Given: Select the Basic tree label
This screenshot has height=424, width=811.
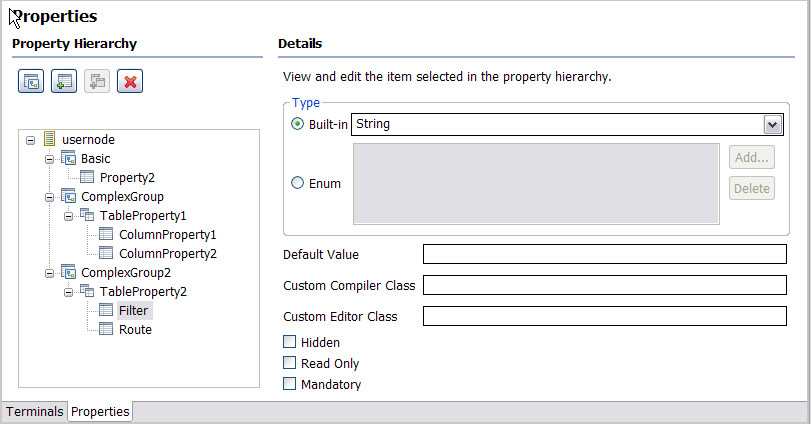Looking at the screenshot, I should (96, 159).
